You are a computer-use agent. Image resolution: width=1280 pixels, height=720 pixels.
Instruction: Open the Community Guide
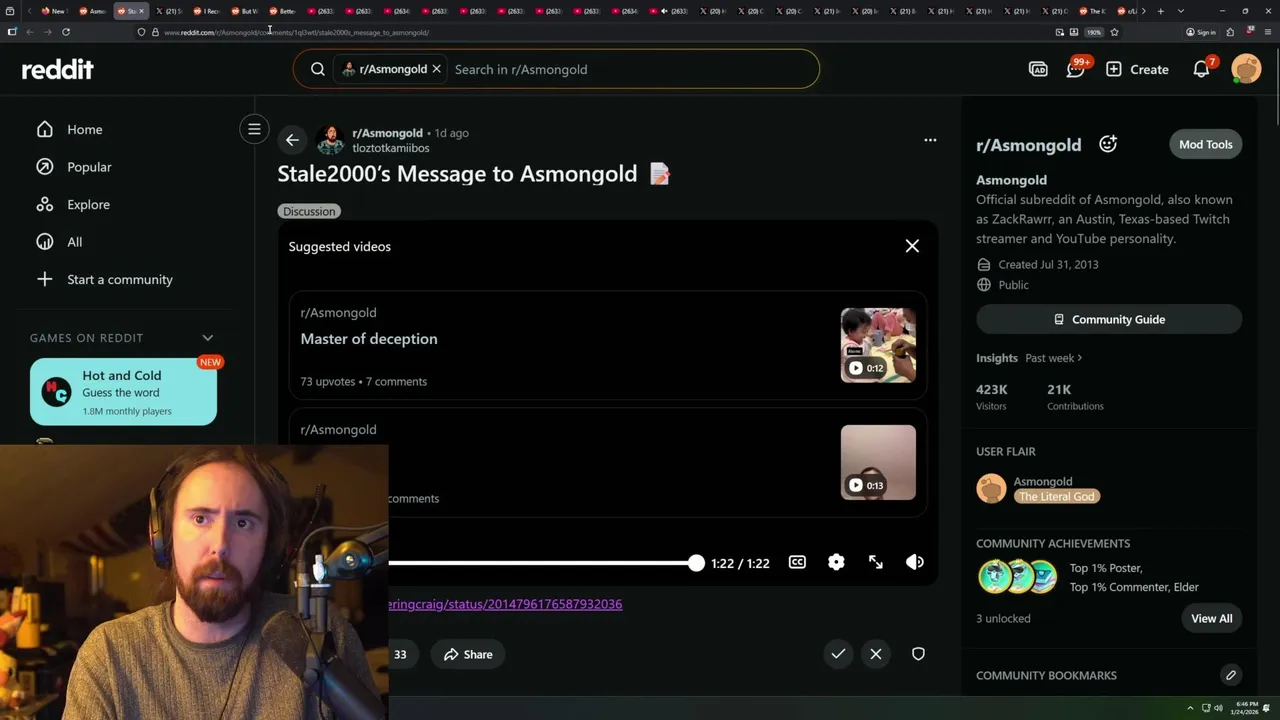pyautogui.click(x=1109, y=319)
